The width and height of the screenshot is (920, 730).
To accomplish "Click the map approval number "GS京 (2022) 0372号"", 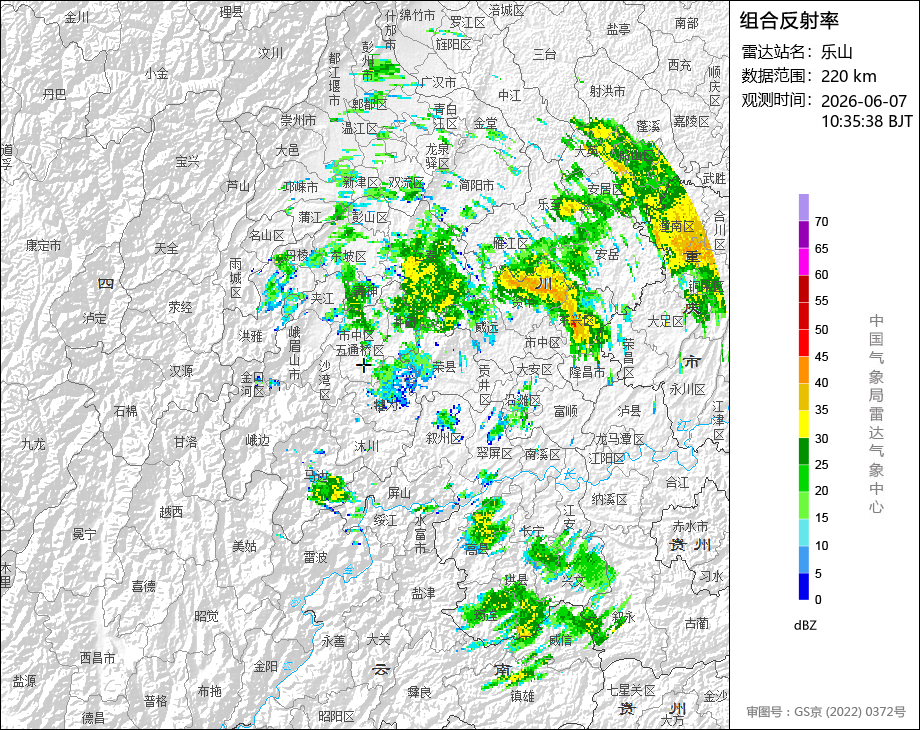I will pos(850,712).
